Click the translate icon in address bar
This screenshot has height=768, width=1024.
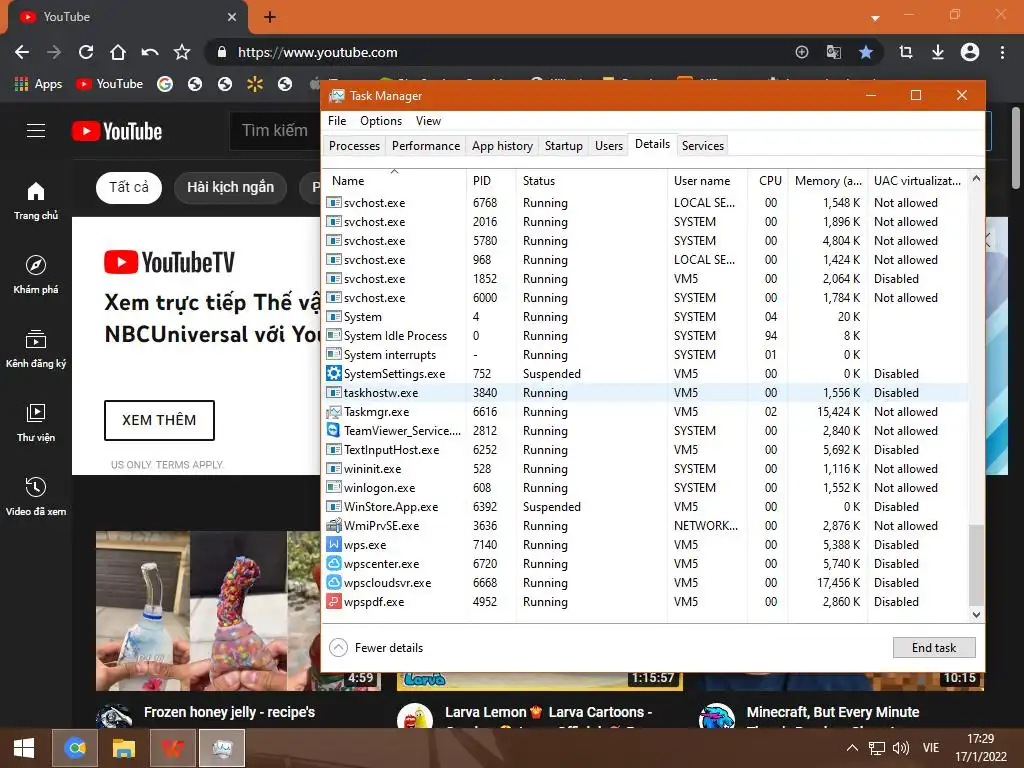(x=834, y=52)
